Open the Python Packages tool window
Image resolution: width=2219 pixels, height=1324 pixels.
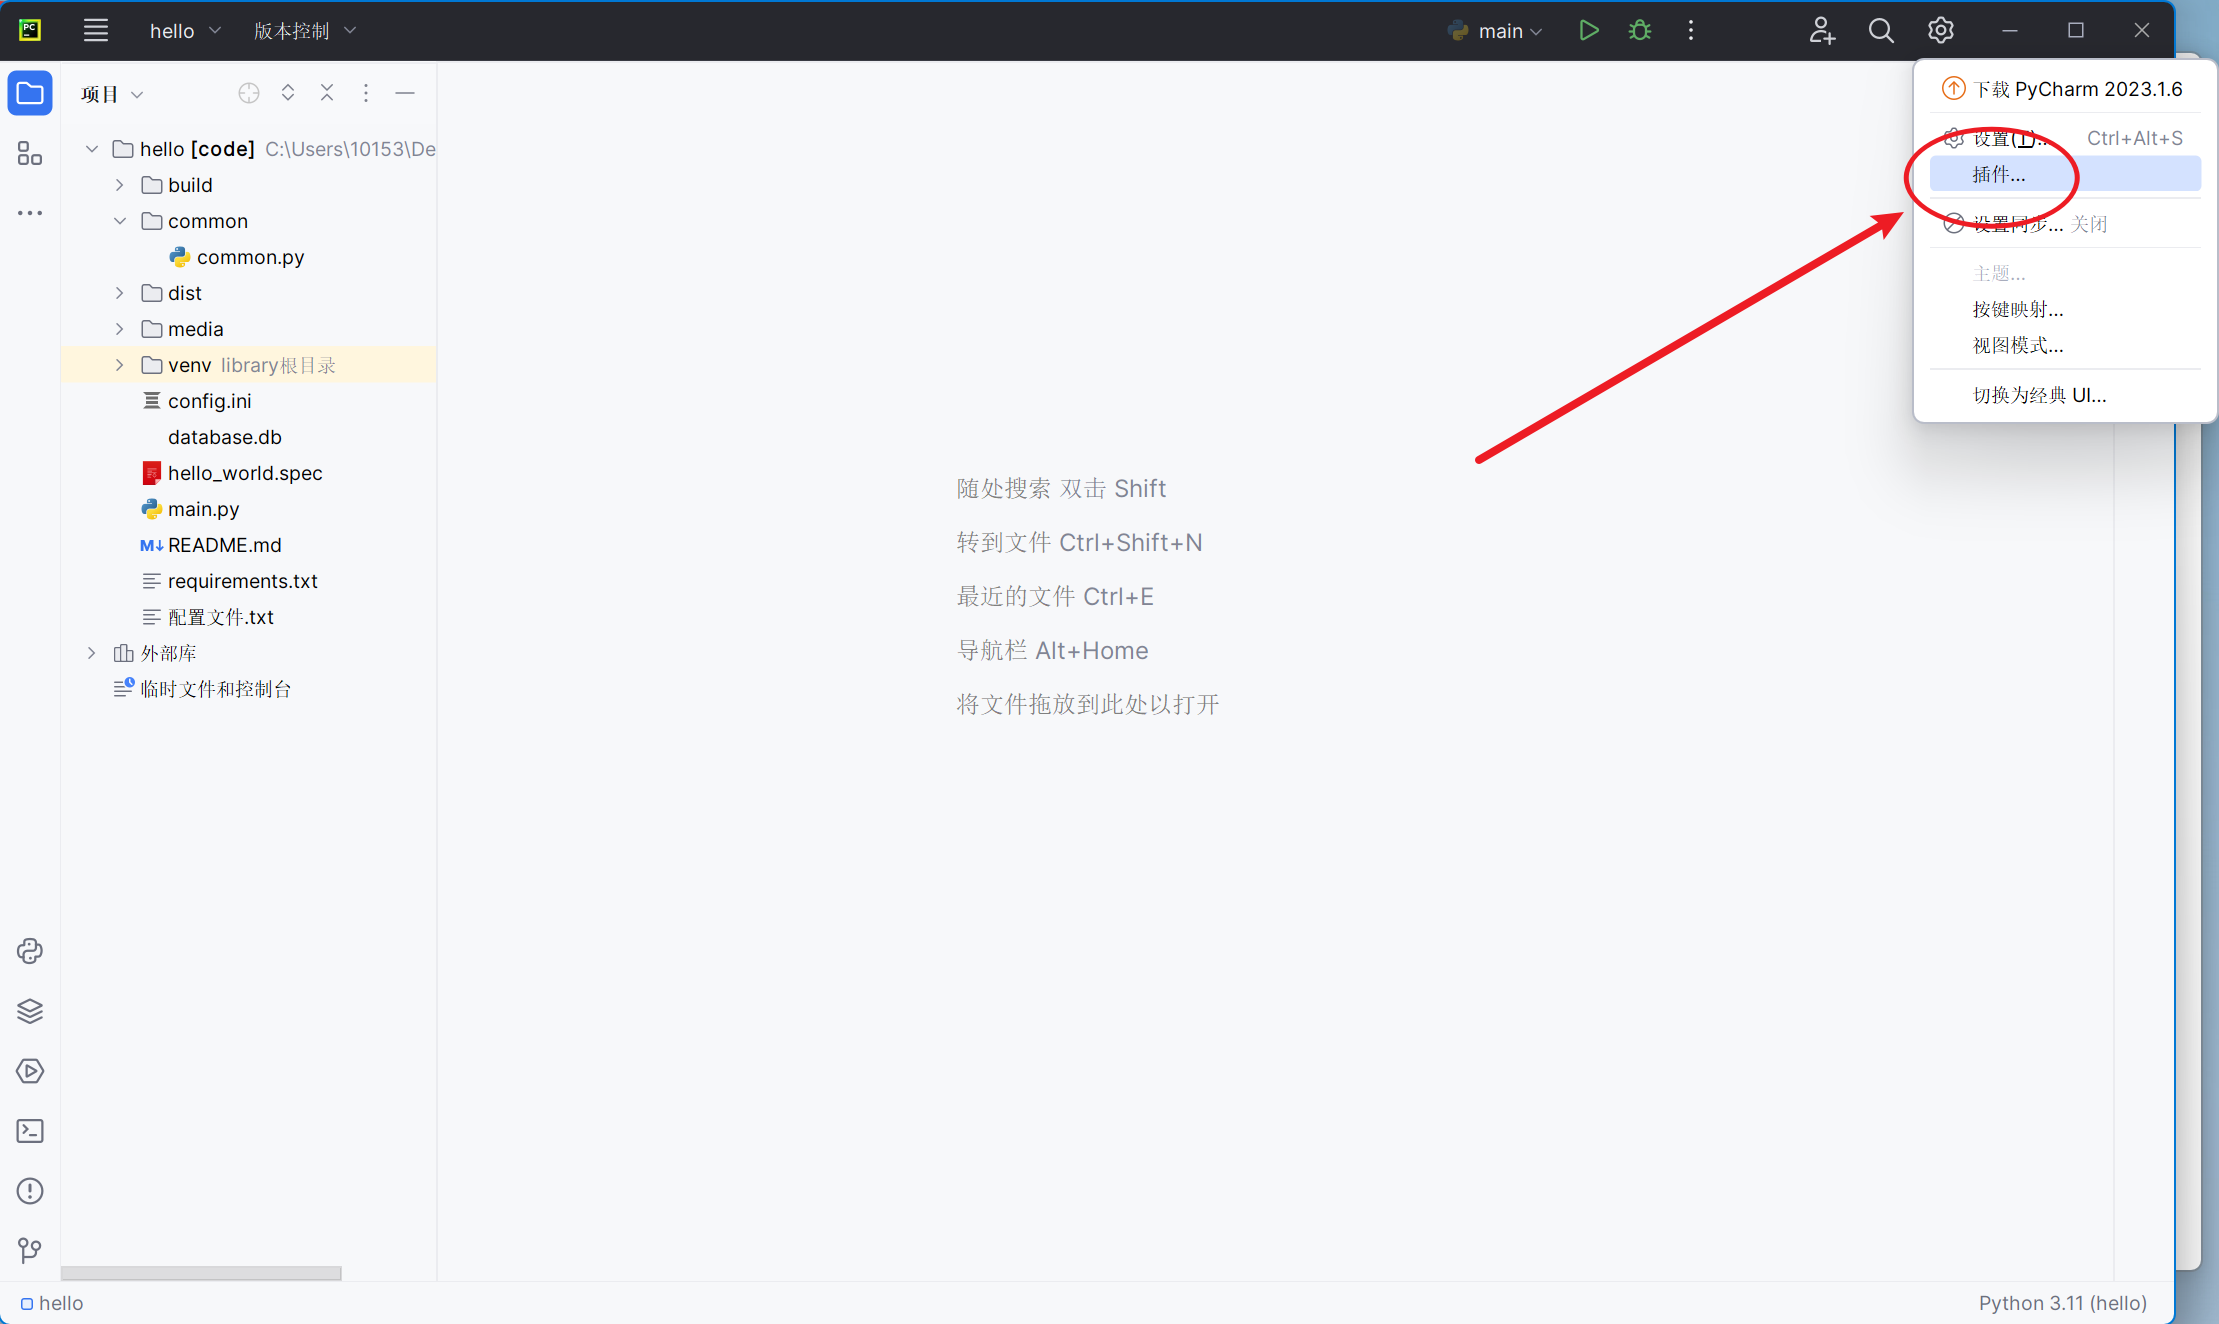[x=30, y=1011]
